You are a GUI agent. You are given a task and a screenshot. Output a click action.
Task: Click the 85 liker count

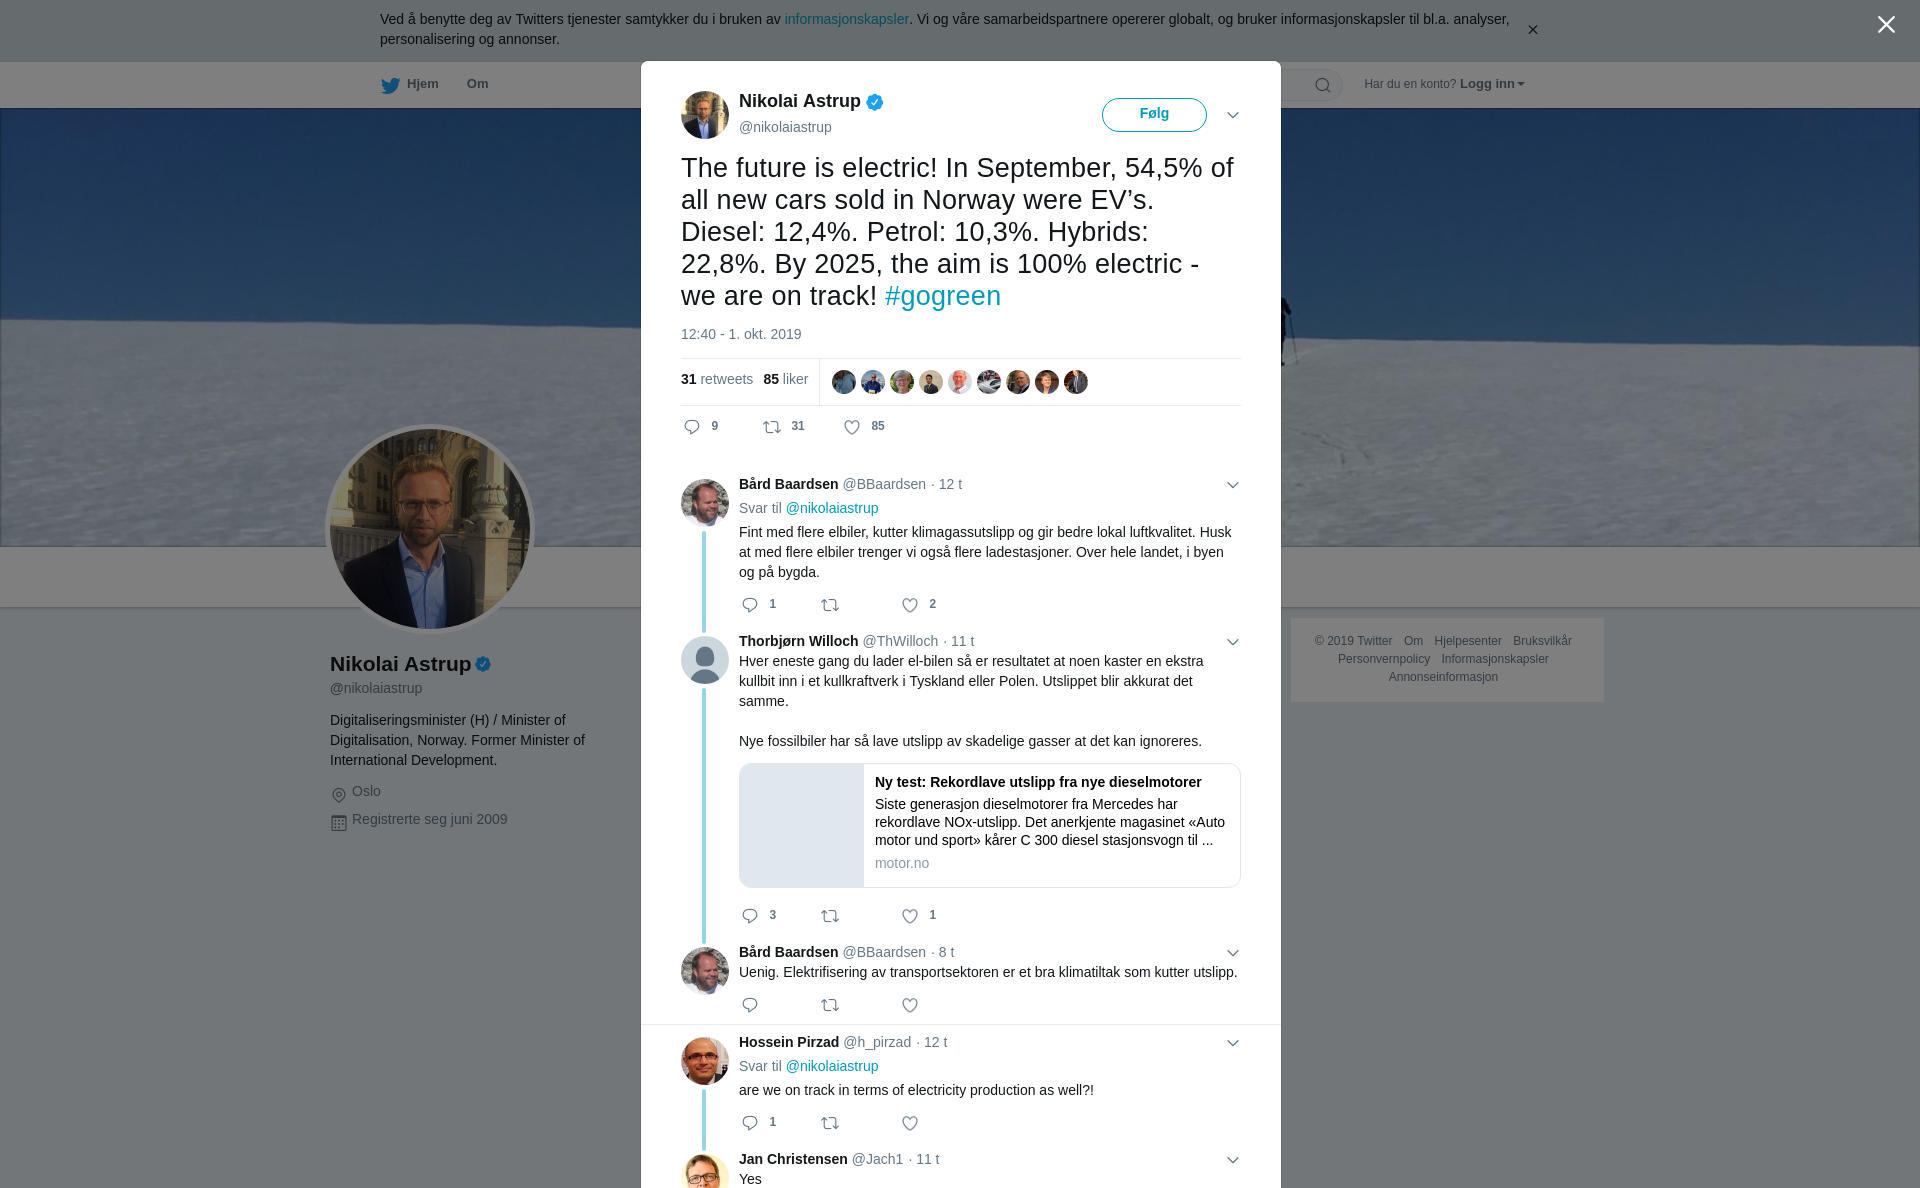click(x=786, y=380)
